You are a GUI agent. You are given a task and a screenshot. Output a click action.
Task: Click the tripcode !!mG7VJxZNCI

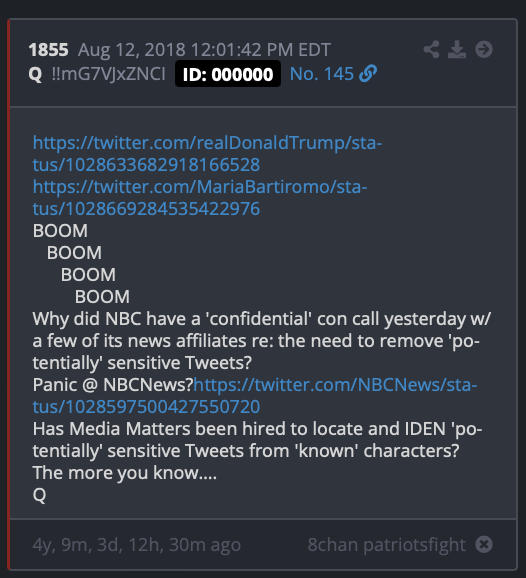point(108,74)
